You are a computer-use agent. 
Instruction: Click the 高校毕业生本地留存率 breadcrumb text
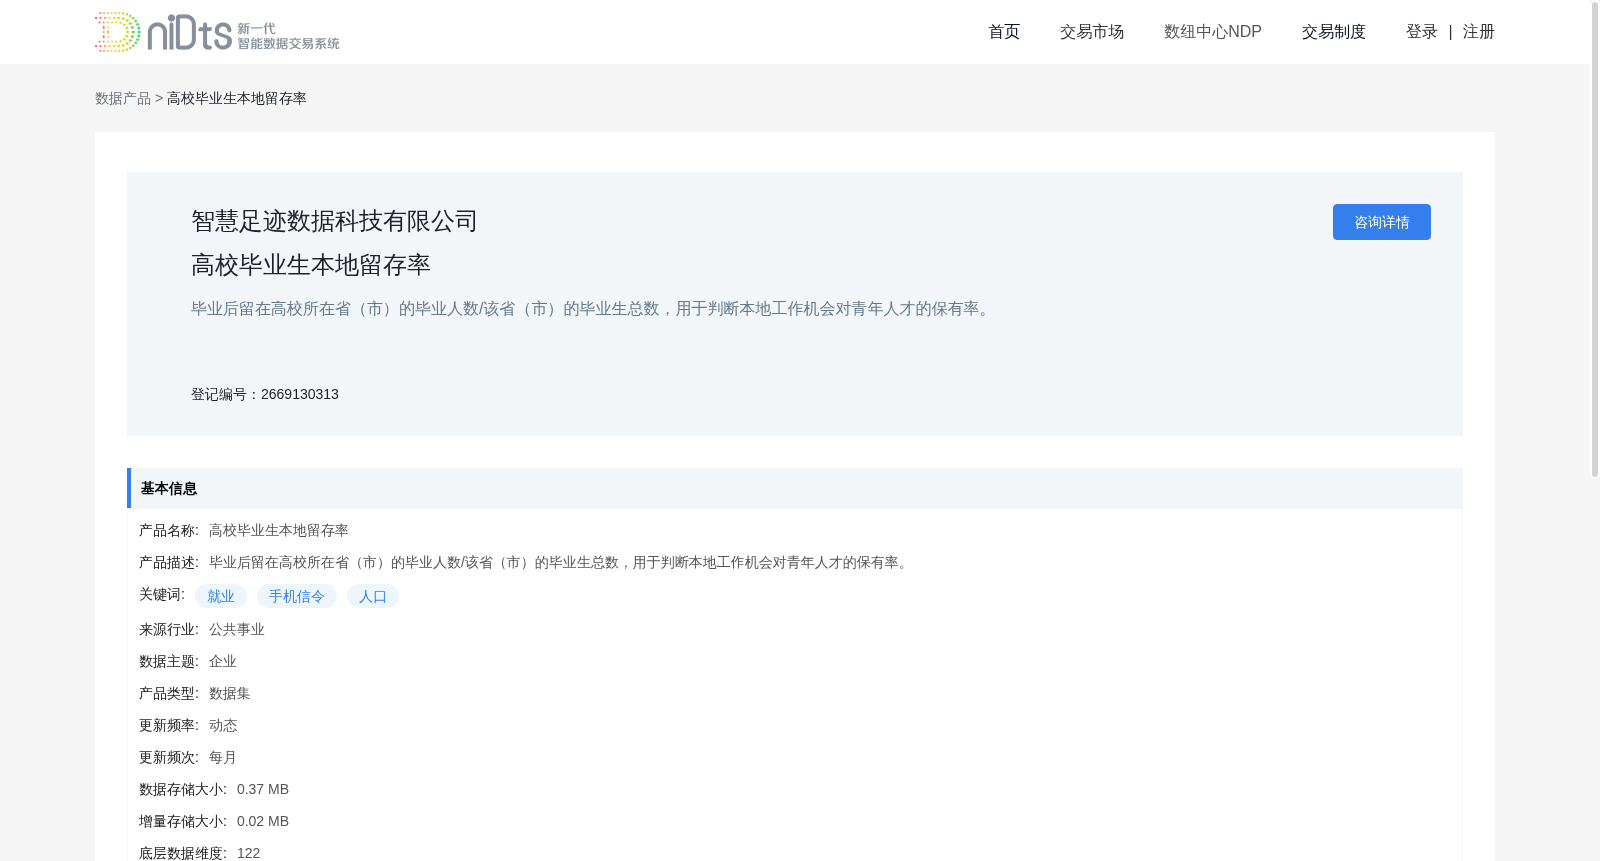pos(237,98)
